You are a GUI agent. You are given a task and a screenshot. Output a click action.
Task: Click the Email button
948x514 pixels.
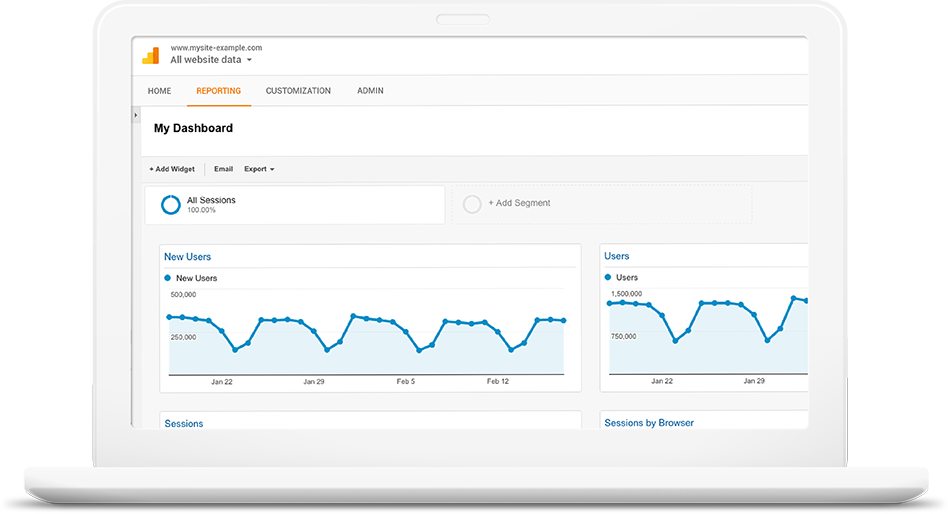point(223,169)
